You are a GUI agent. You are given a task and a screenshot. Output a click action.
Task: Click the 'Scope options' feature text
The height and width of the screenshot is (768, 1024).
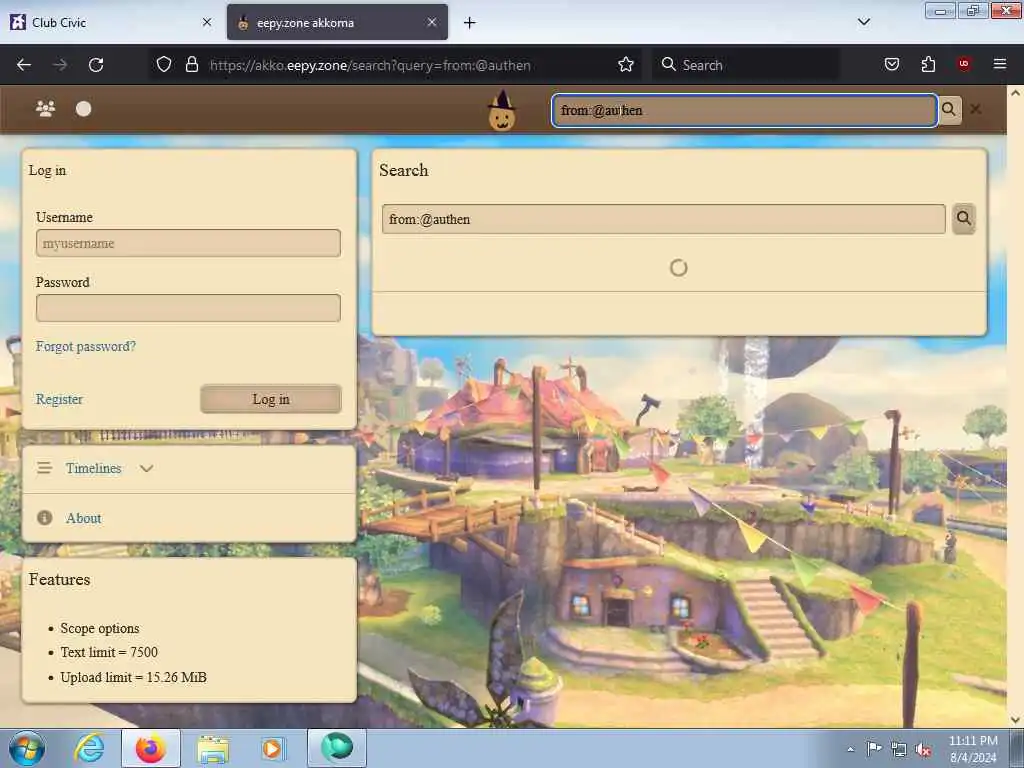point(100,628)
